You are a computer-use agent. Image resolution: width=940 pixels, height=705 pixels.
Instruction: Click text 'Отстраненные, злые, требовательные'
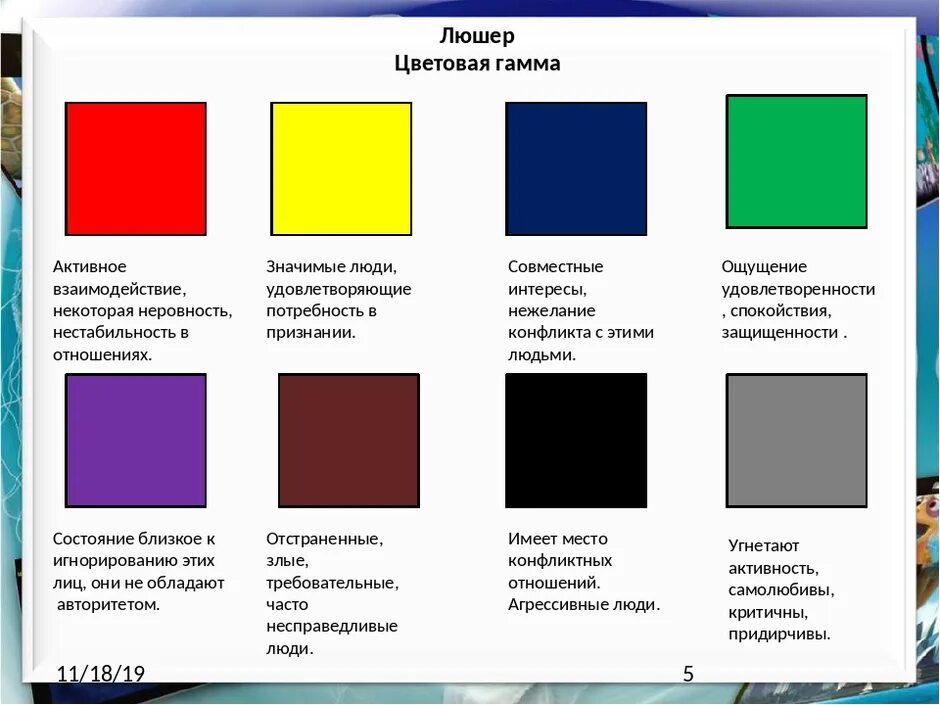(x=333, y=561)
